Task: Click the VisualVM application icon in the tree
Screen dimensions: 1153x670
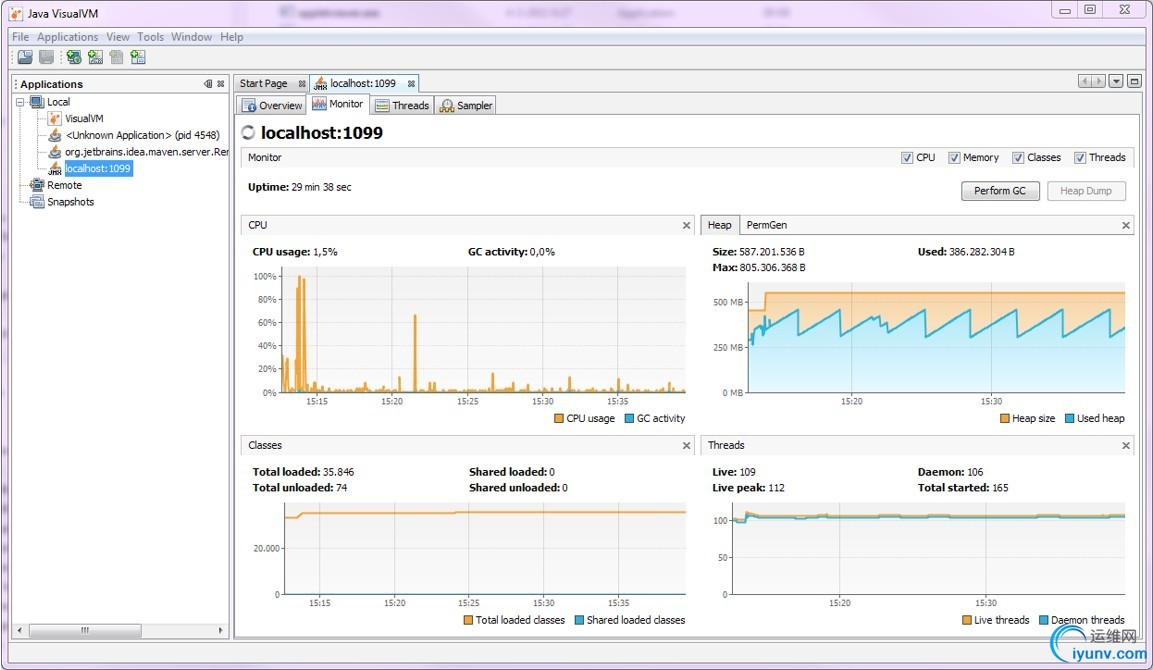Action: coord(55,118)
